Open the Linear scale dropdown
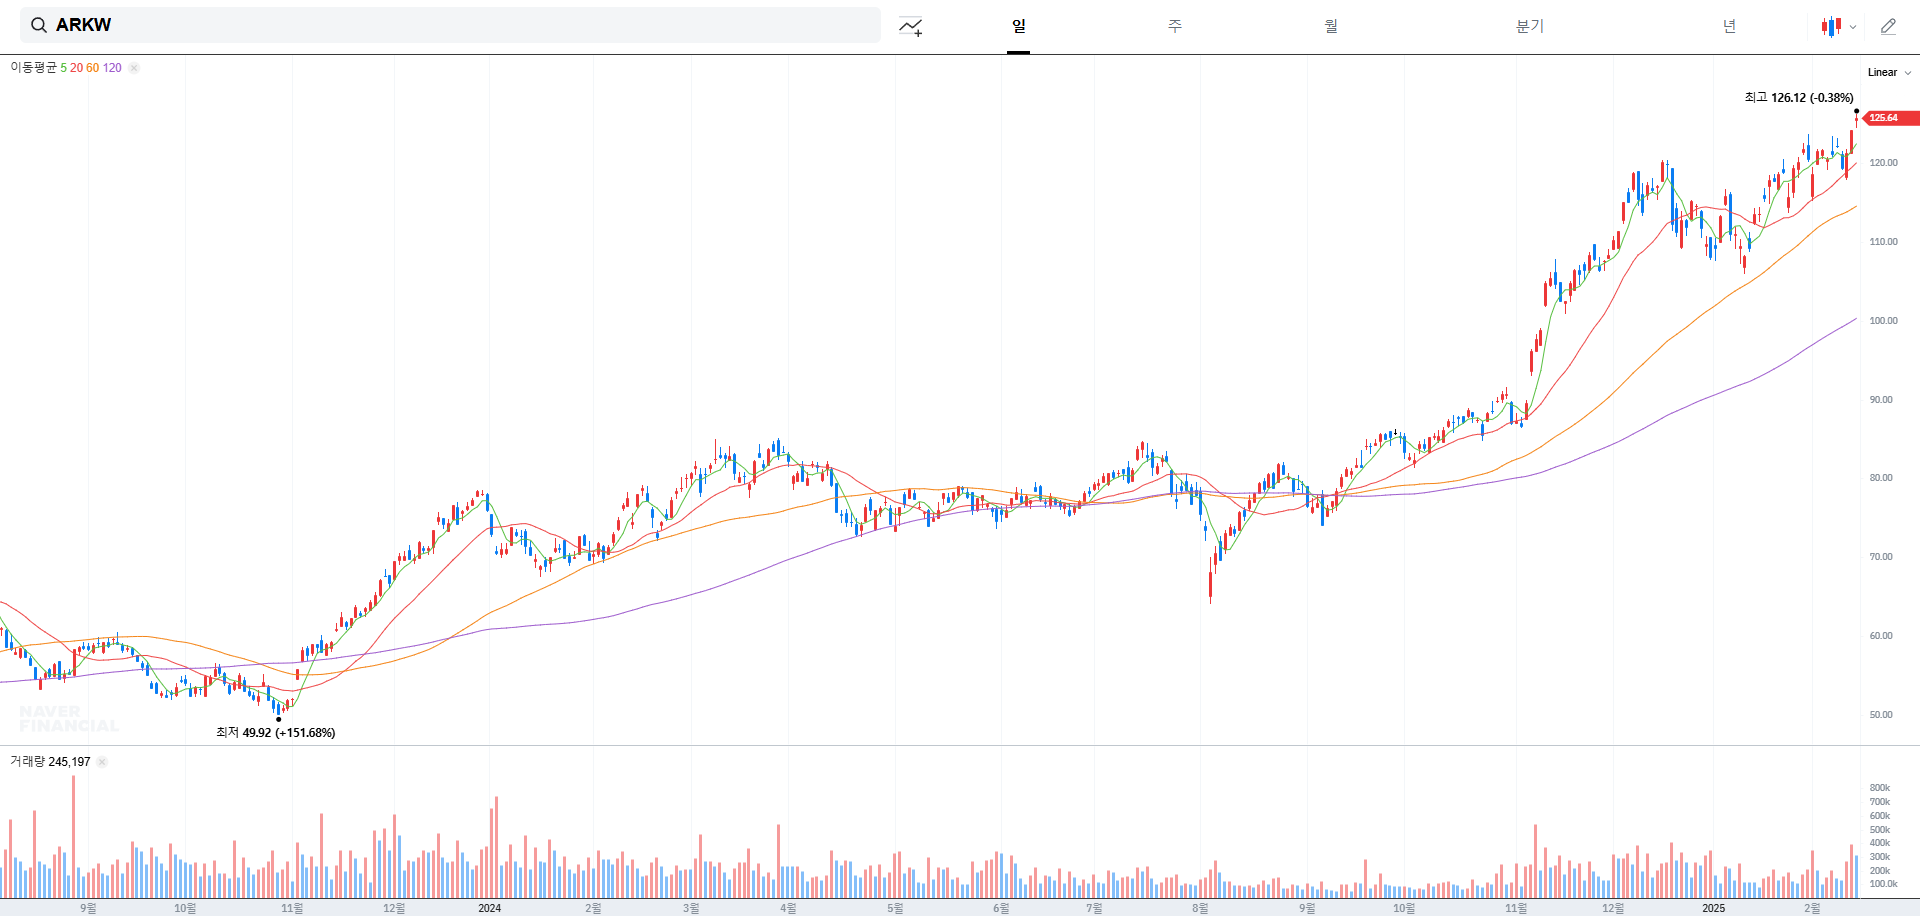This screenshot has width=1920, height=916. (x=1889, y=72)
